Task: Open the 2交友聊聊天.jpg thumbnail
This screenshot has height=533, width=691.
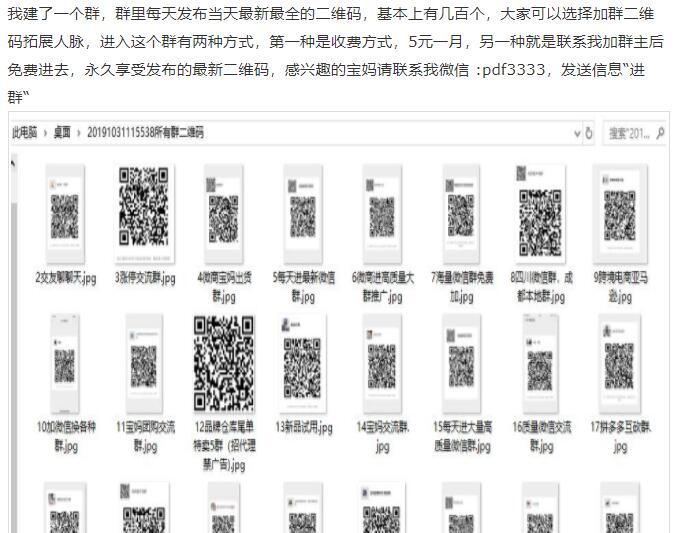Action: point(65,214)
